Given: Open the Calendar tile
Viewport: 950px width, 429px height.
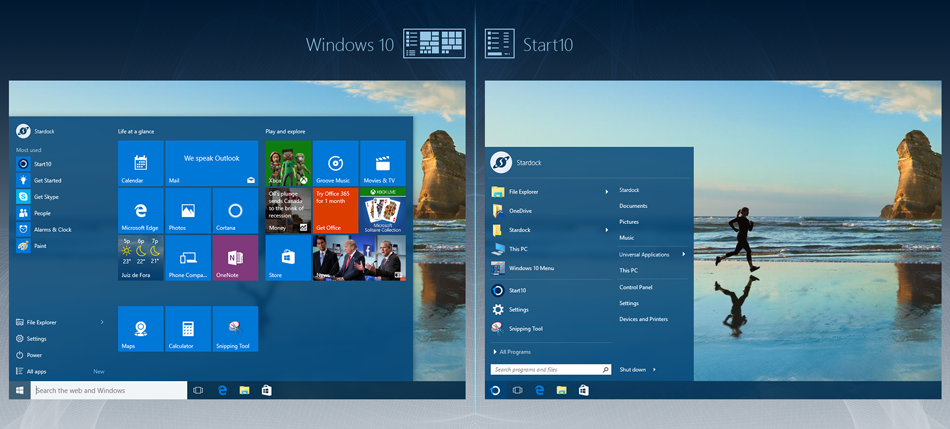Looking at the screenshot, I should (140, 163).
